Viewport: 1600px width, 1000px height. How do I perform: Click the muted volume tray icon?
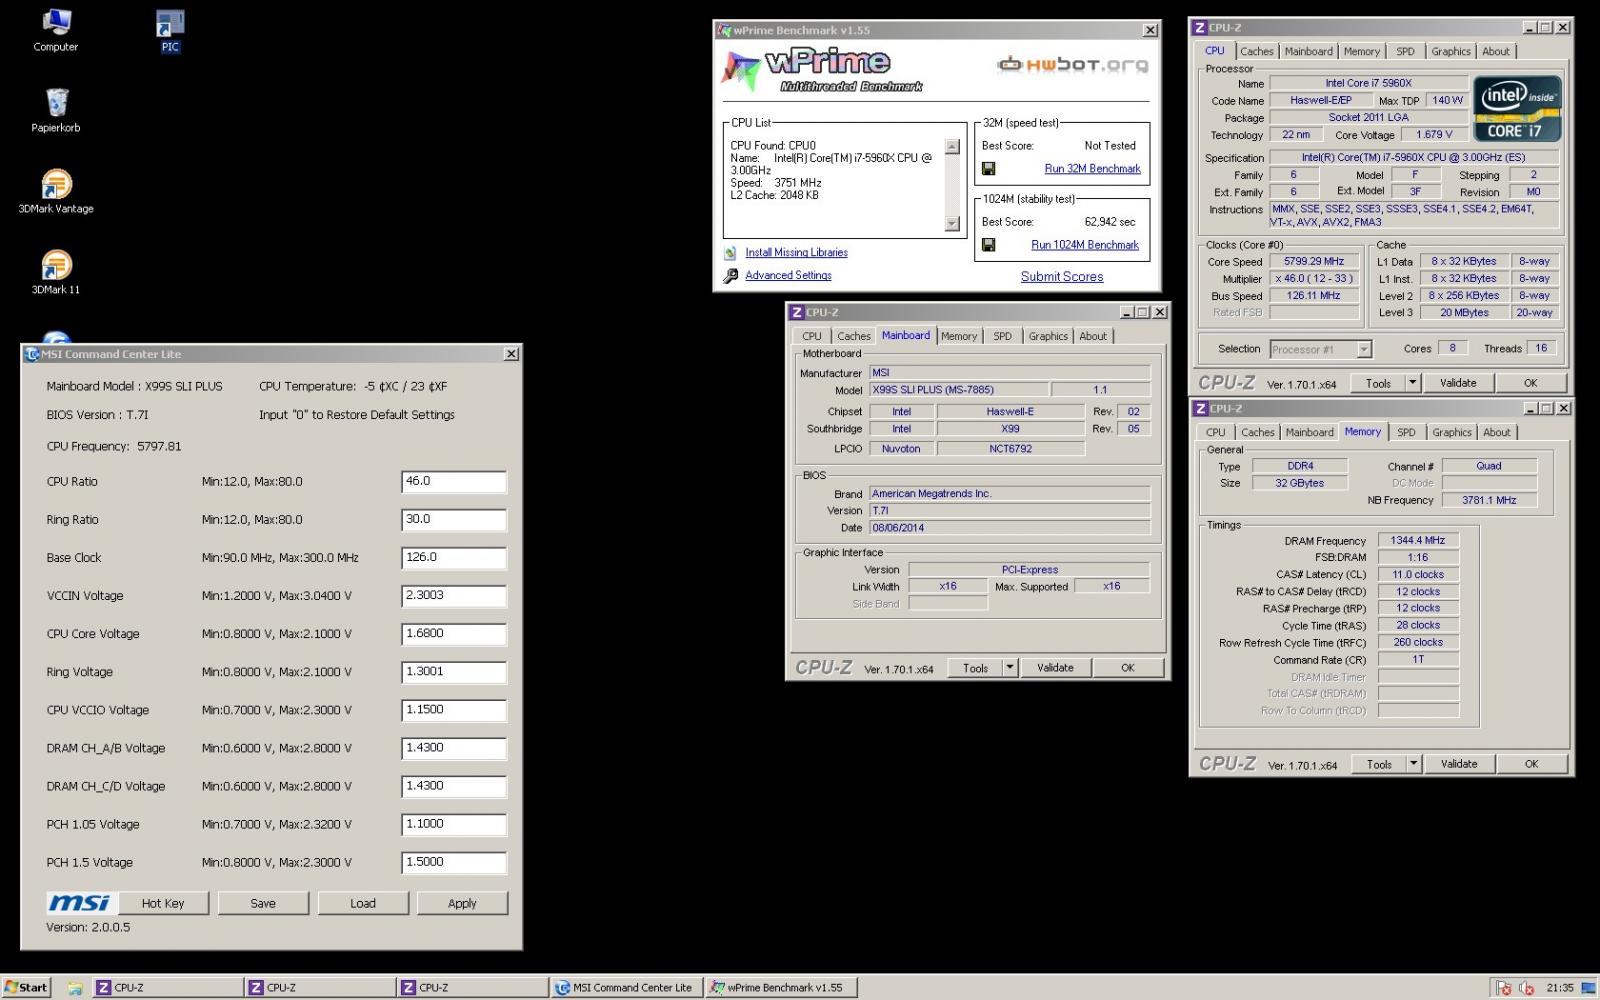1526,988
